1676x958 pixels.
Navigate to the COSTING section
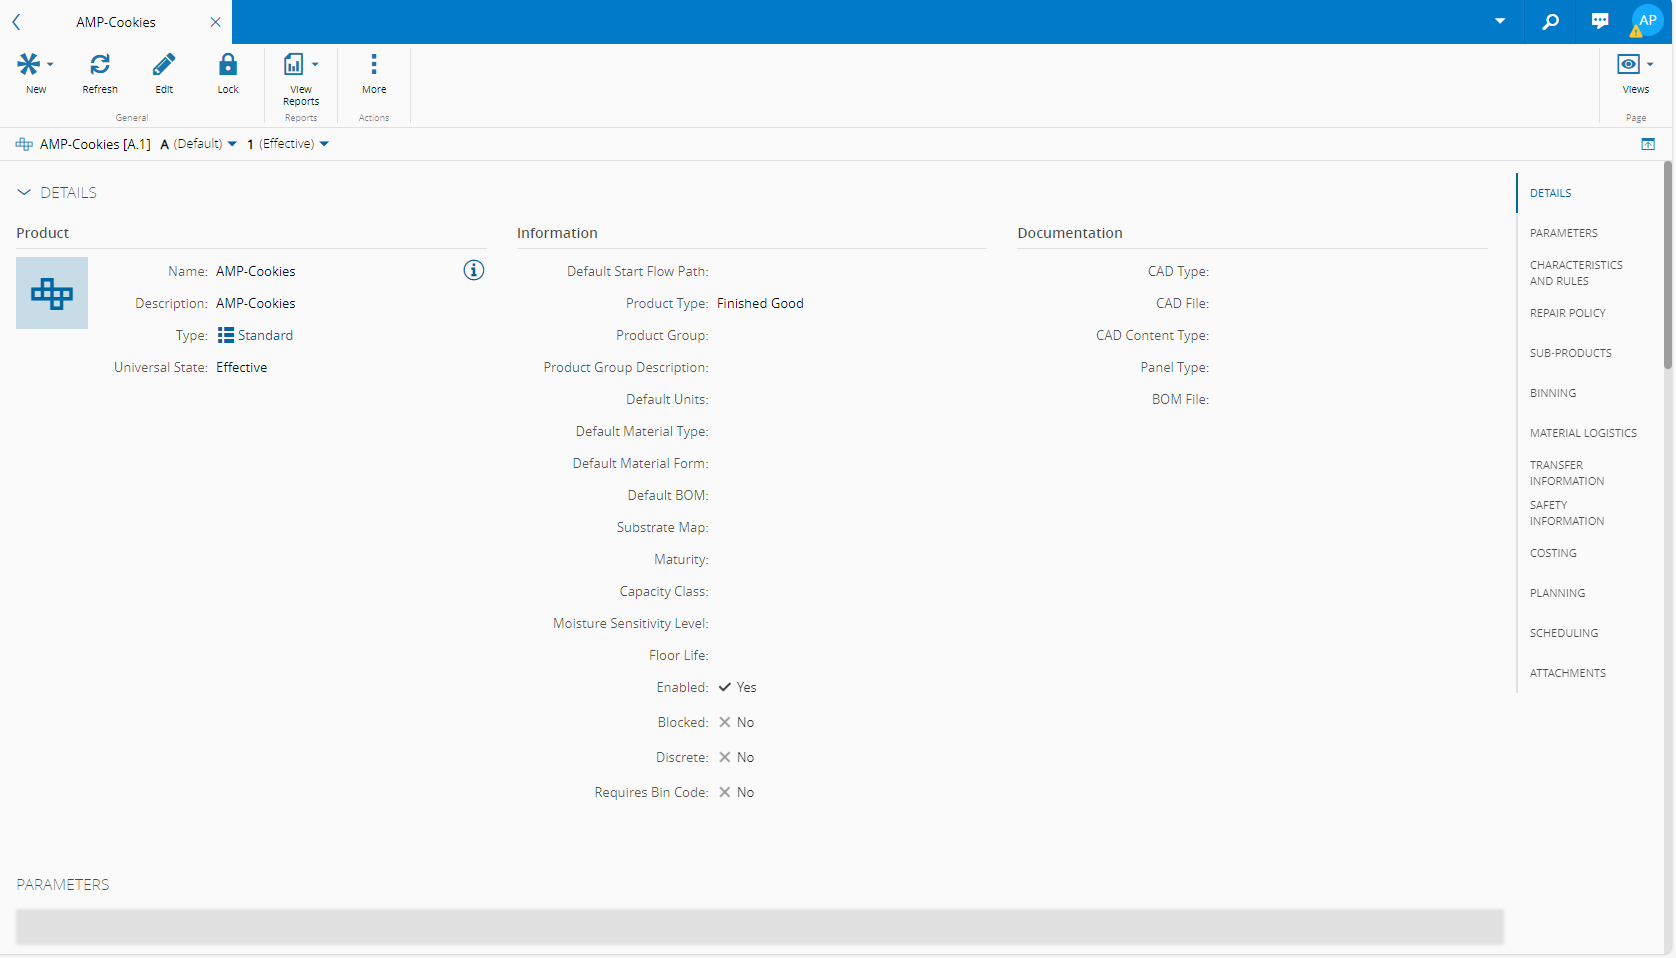pyautogui.click(x=1553, y=553)
